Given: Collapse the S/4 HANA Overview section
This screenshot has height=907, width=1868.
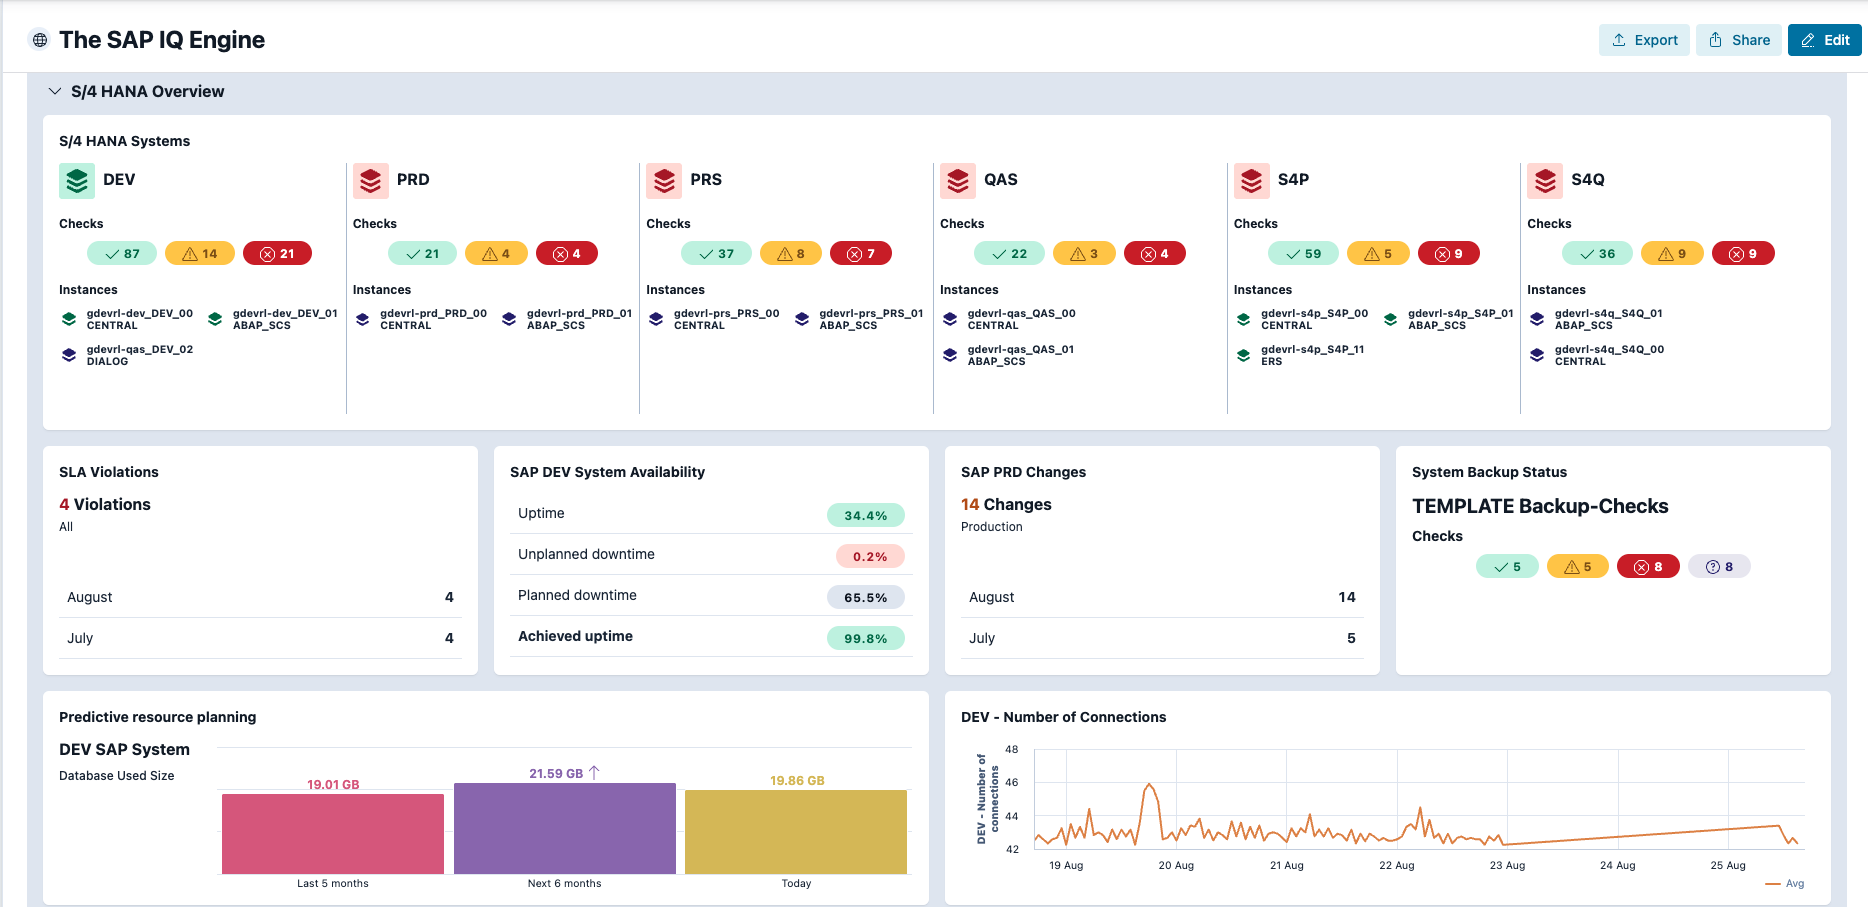Looking at the screenshot, I should coord(55,91).
